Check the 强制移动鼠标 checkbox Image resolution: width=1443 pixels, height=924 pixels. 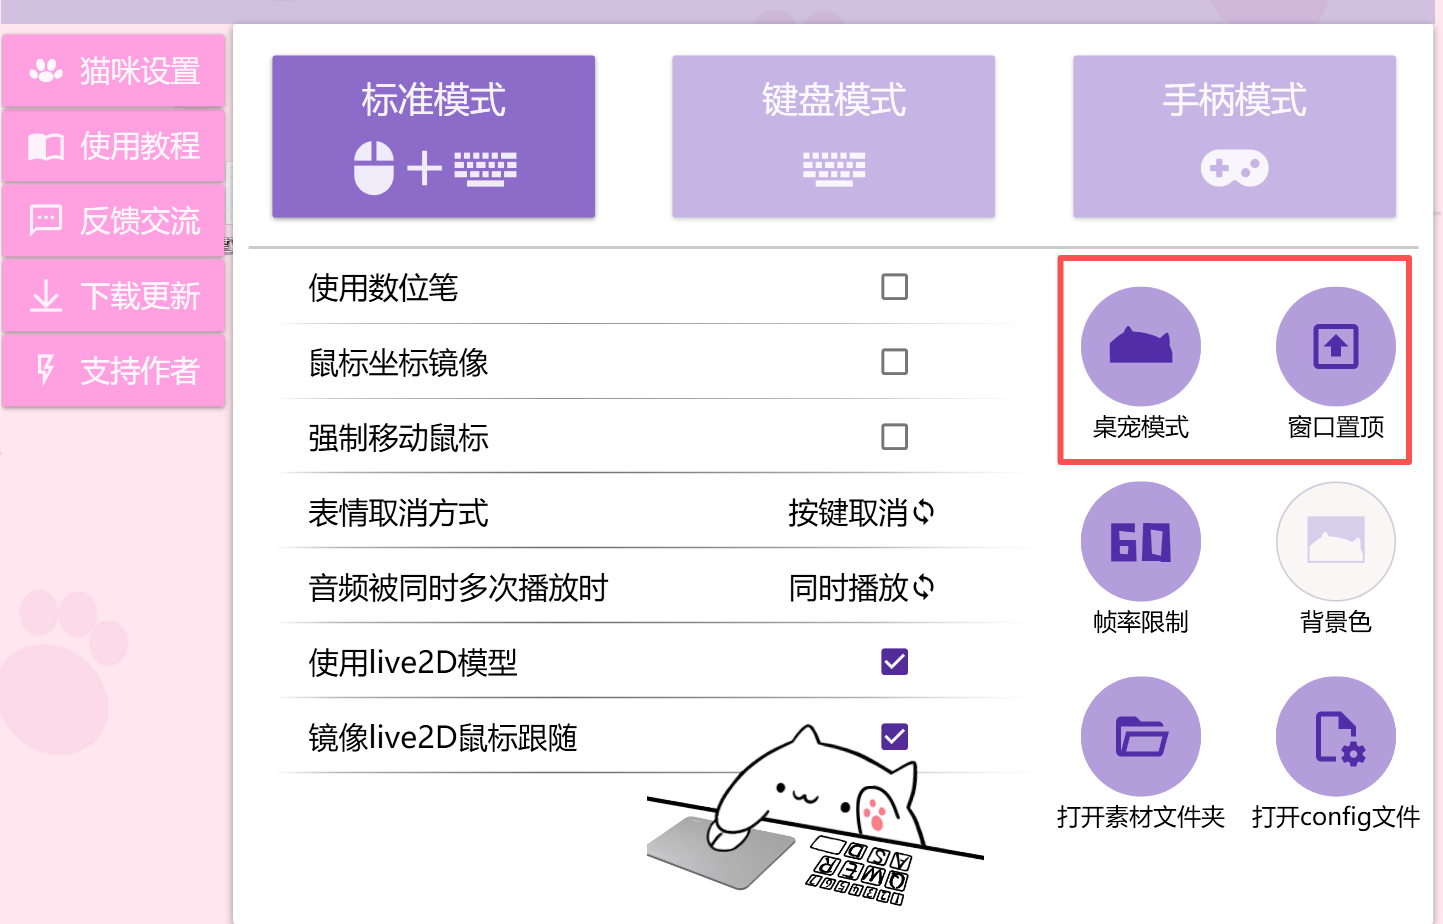point(894,437)
